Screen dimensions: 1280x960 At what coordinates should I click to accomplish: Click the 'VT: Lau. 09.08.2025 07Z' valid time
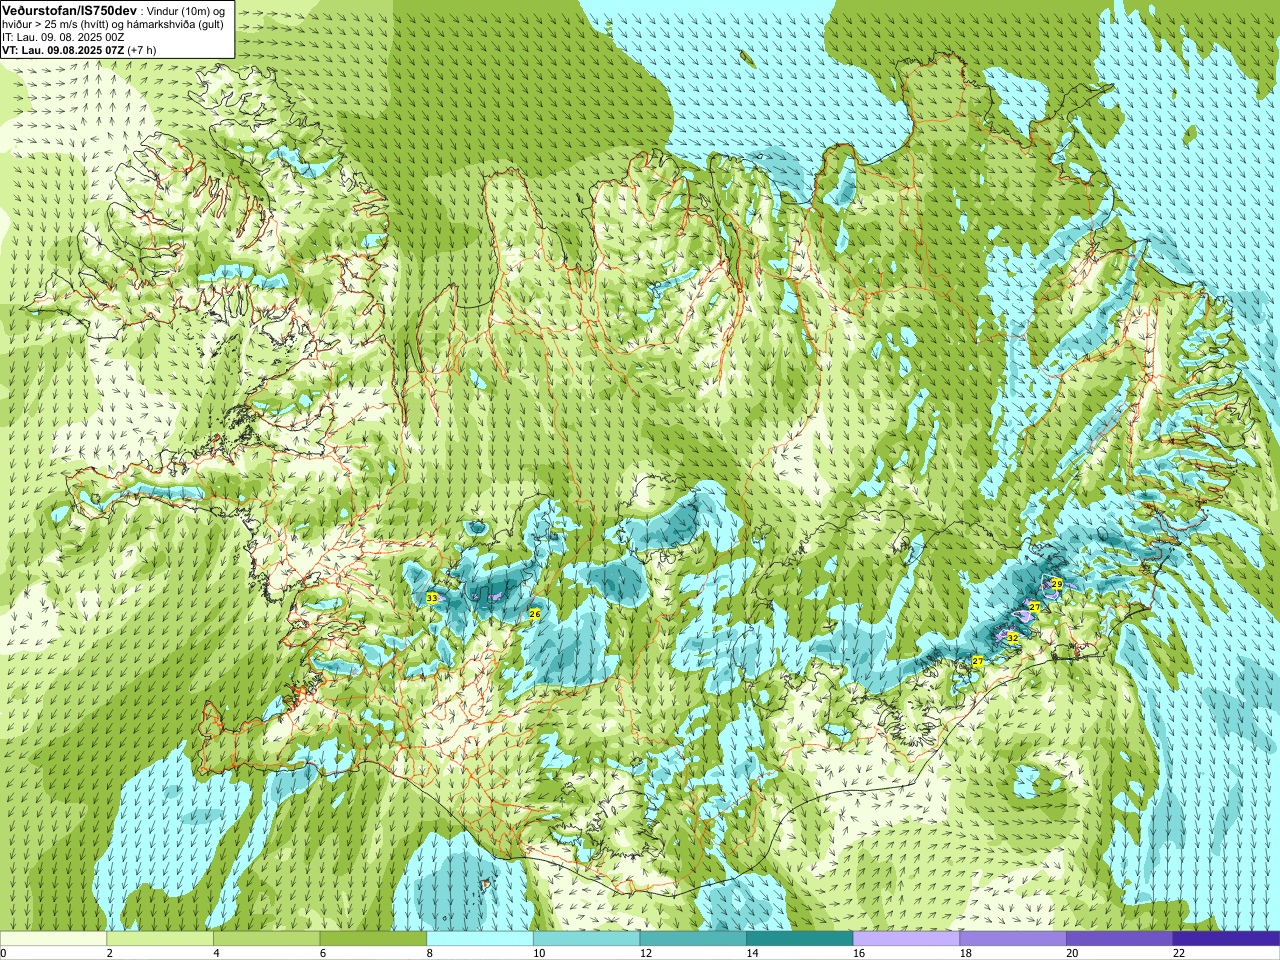[63, 50]
